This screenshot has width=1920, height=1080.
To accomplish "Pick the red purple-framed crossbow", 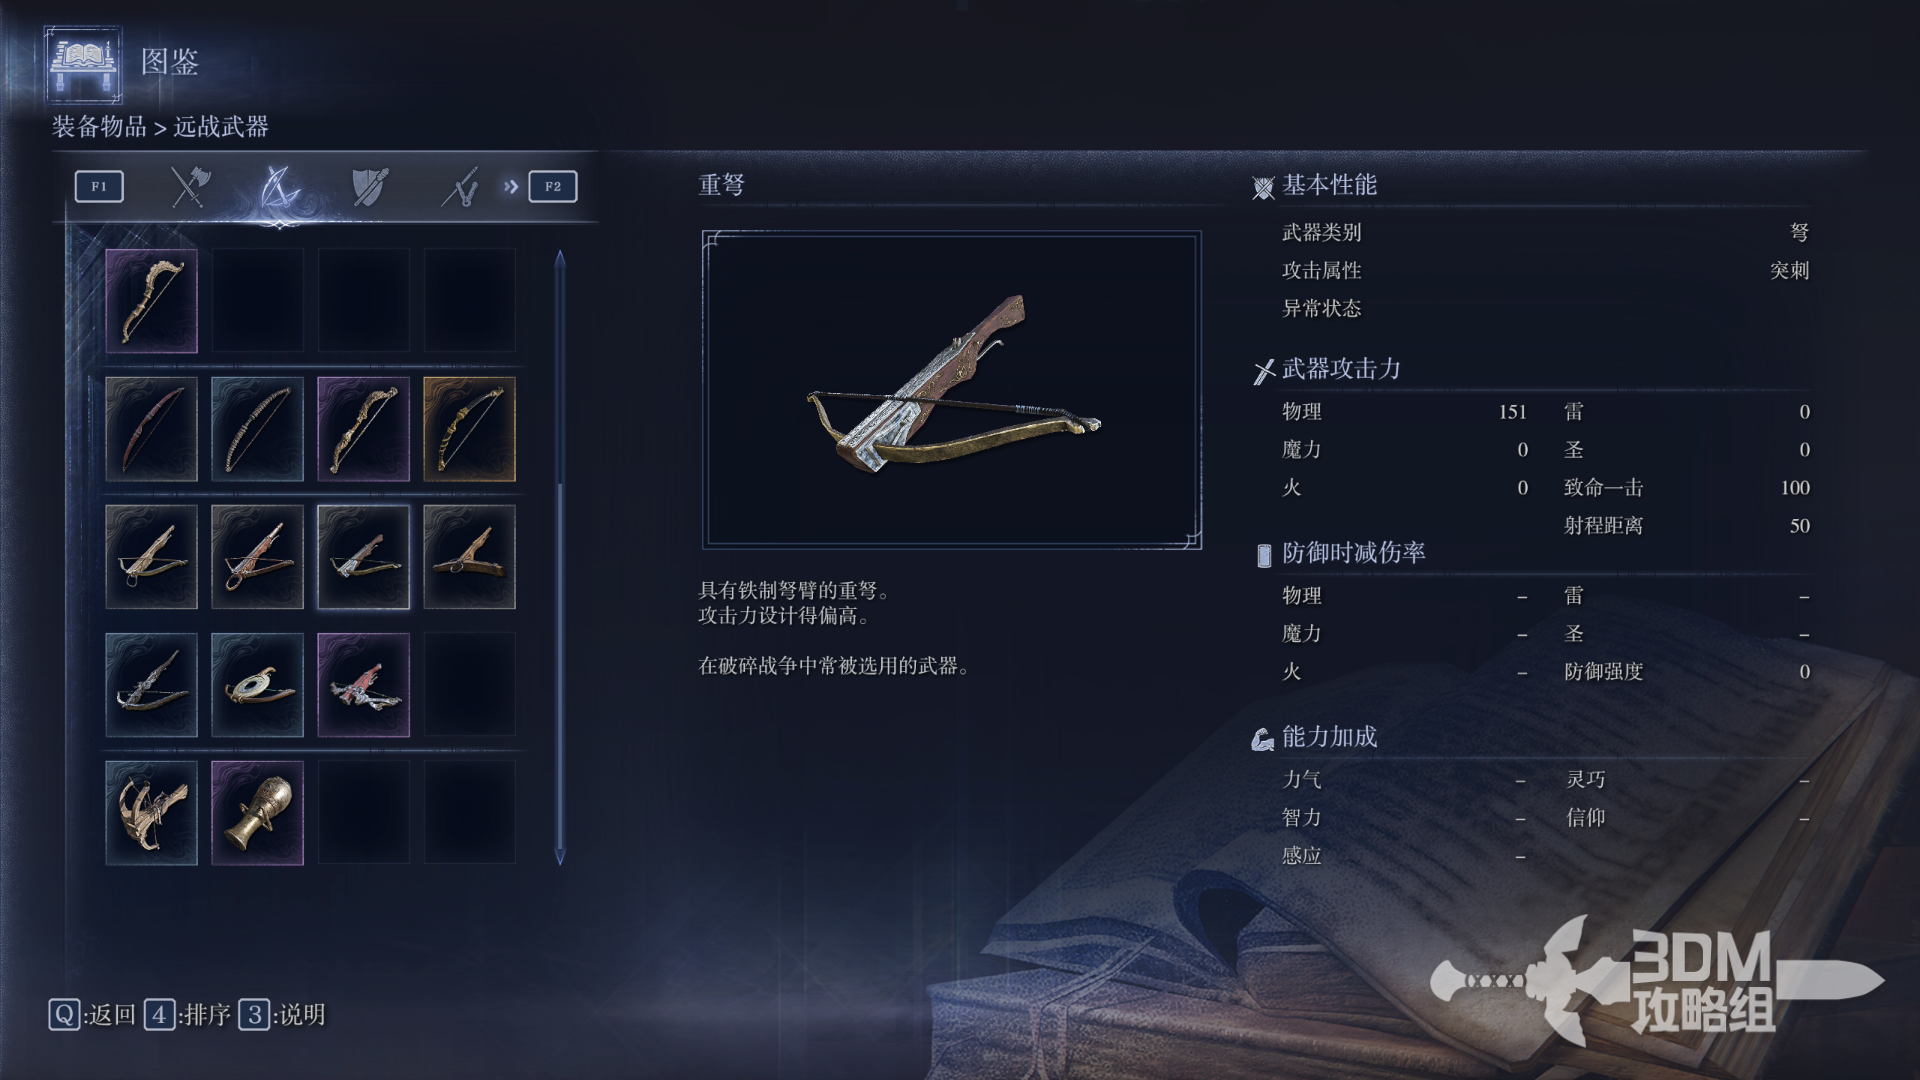I will [364, 685].
